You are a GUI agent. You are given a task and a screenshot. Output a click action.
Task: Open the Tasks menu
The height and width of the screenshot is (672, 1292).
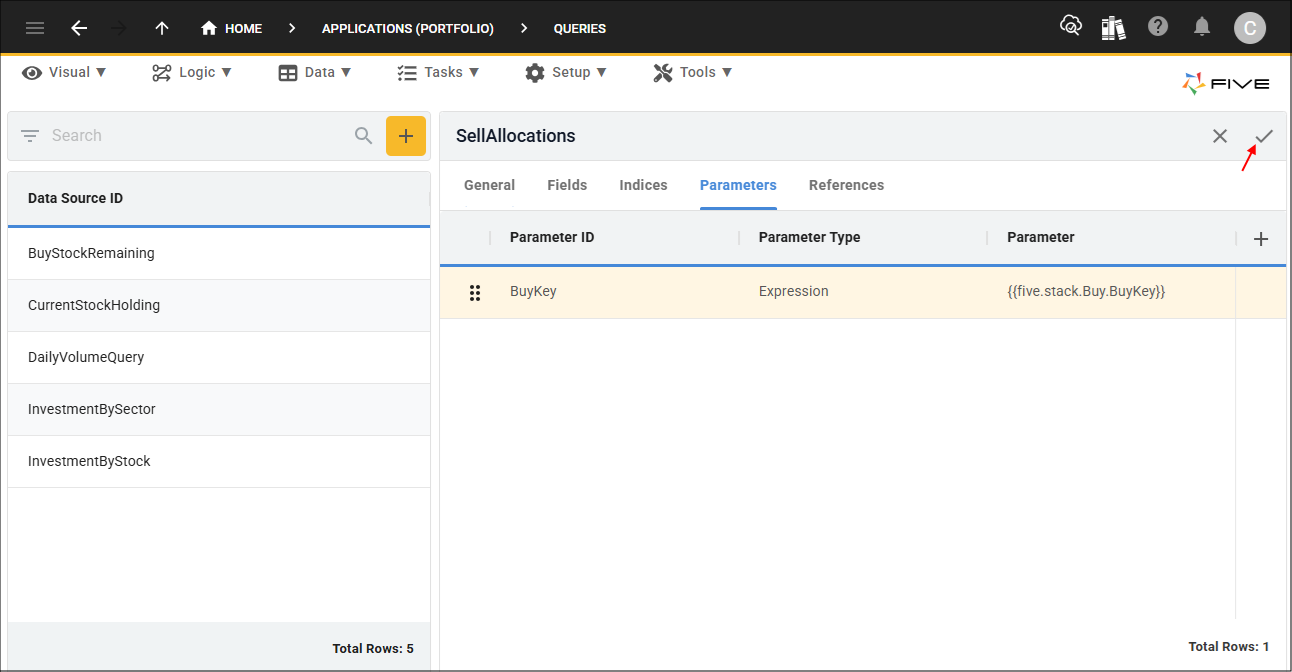tap(438, 72)
